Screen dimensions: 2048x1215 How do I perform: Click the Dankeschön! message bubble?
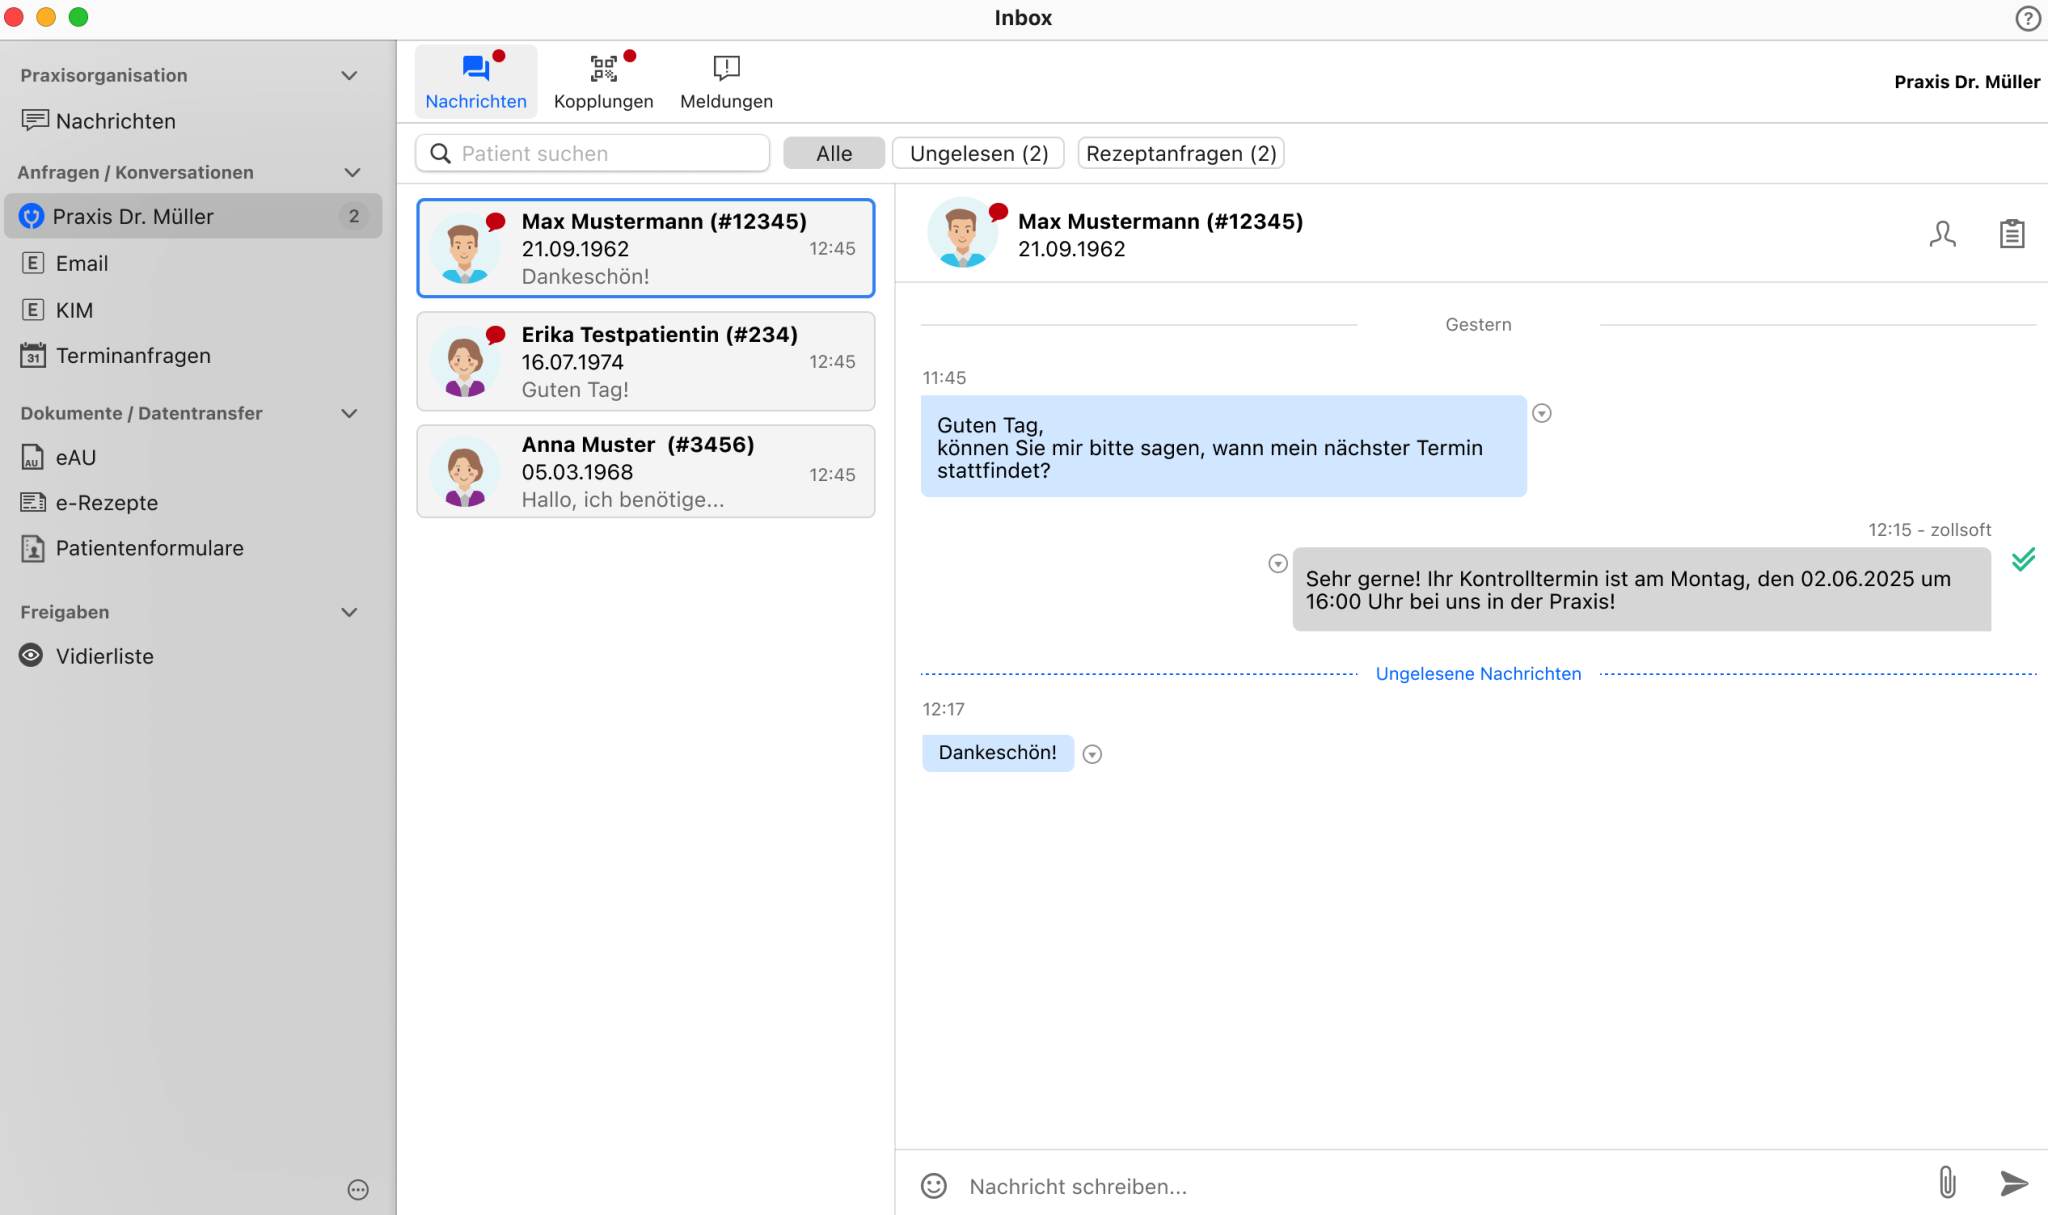(x=998, y=753)
